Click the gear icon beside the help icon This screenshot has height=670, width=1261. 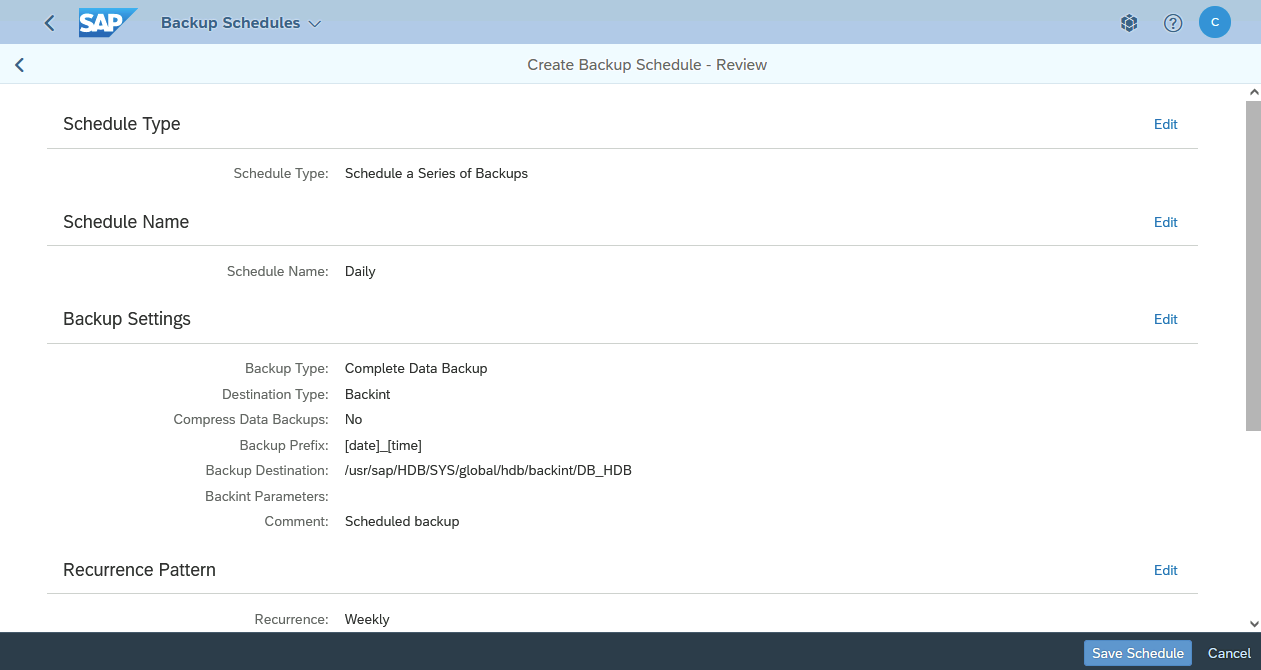(x=1129, y=22)
